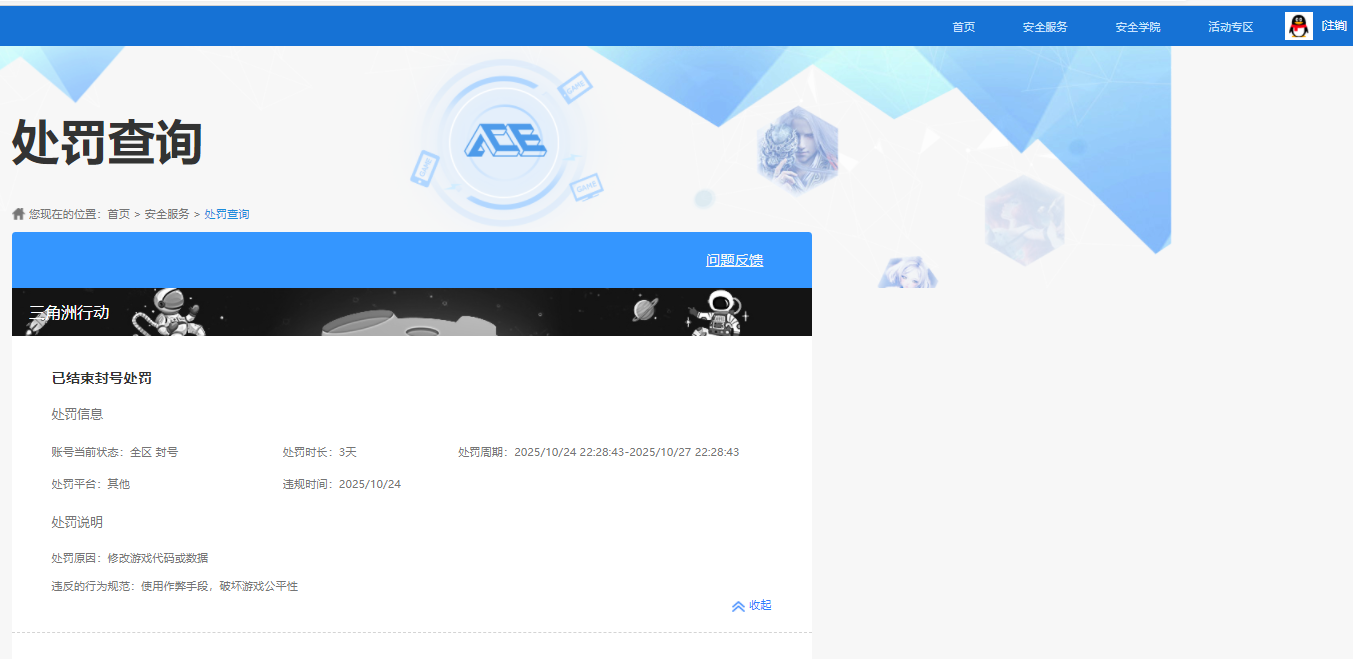The width and height of the screenshot is (1353, 659).
Task: Click the 处罚查询 breadcrumb link
Action: tap(226, 213)
